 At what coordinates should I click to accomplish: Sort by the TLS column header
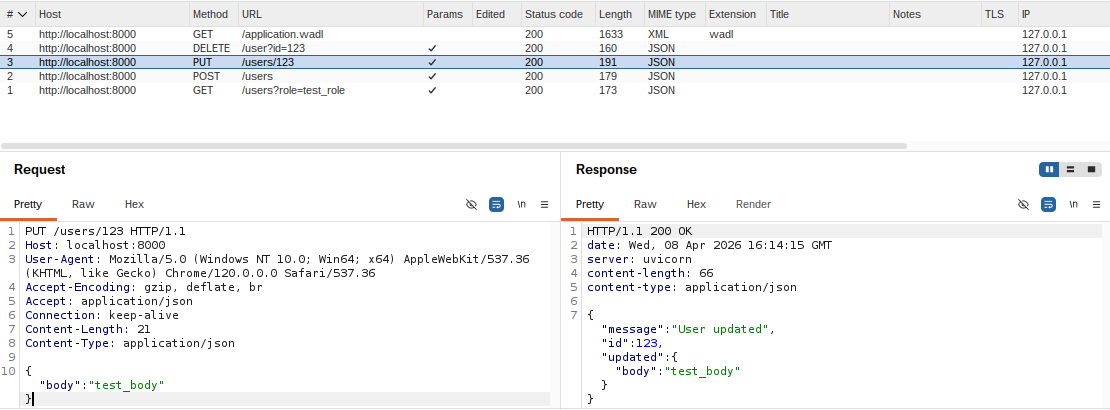(999, 14)
